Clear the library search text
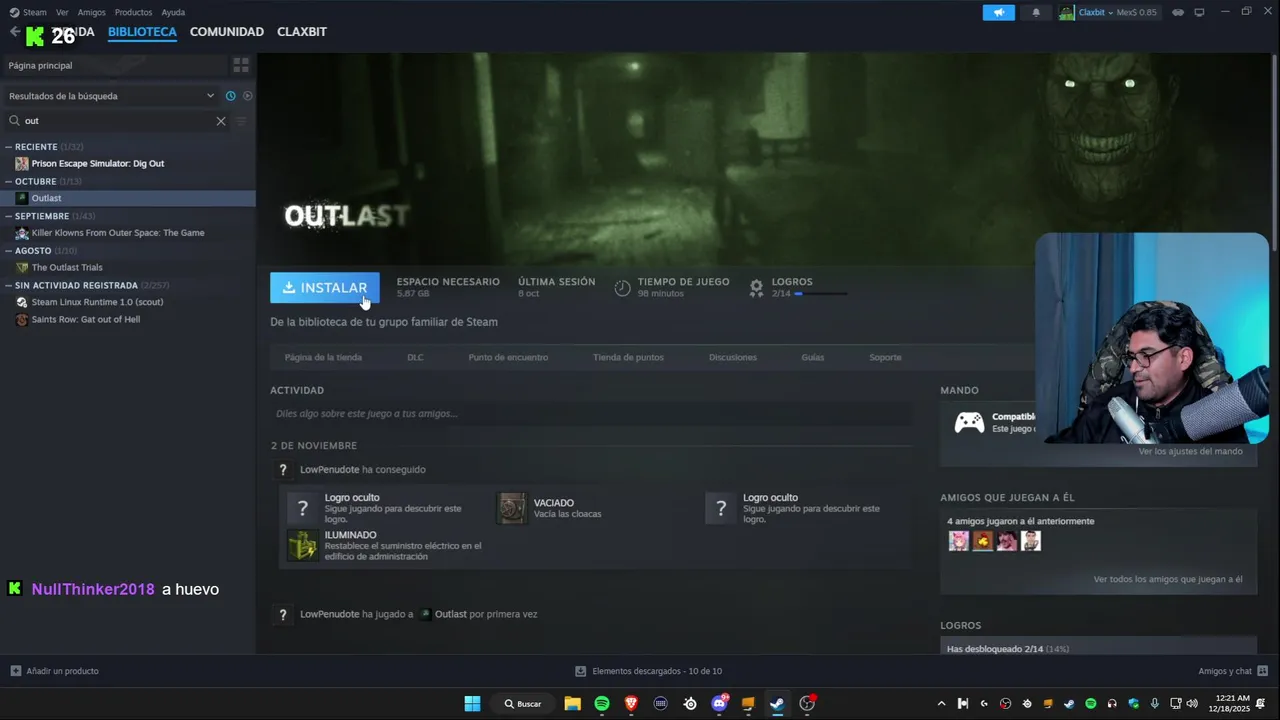The height and width of the screenshot is (720, 1280). click(221, 121)
